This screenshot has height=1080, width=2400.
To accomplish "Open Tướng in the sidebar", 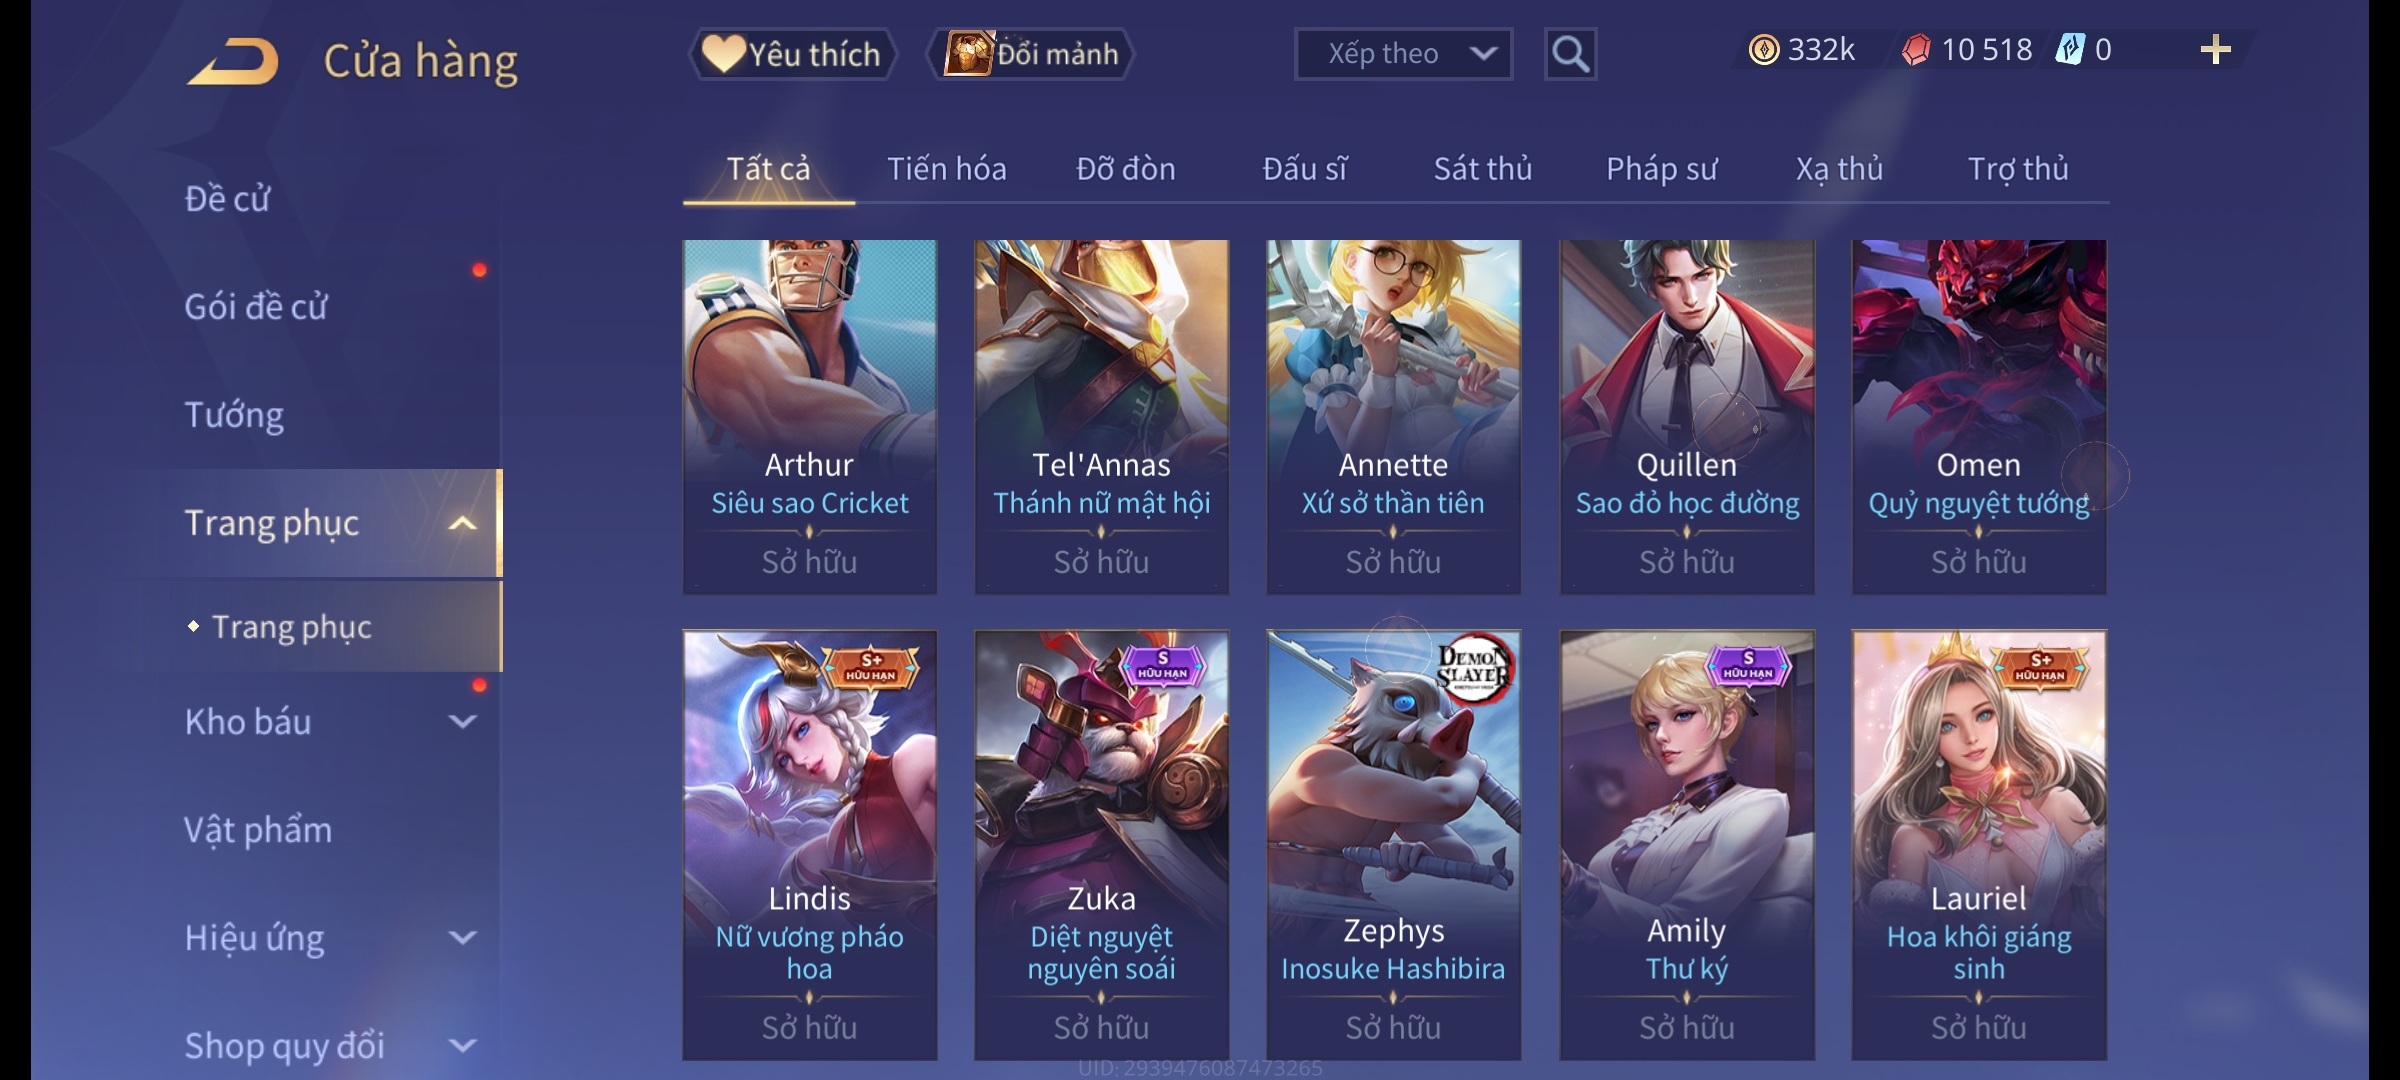I will [234, 415].
